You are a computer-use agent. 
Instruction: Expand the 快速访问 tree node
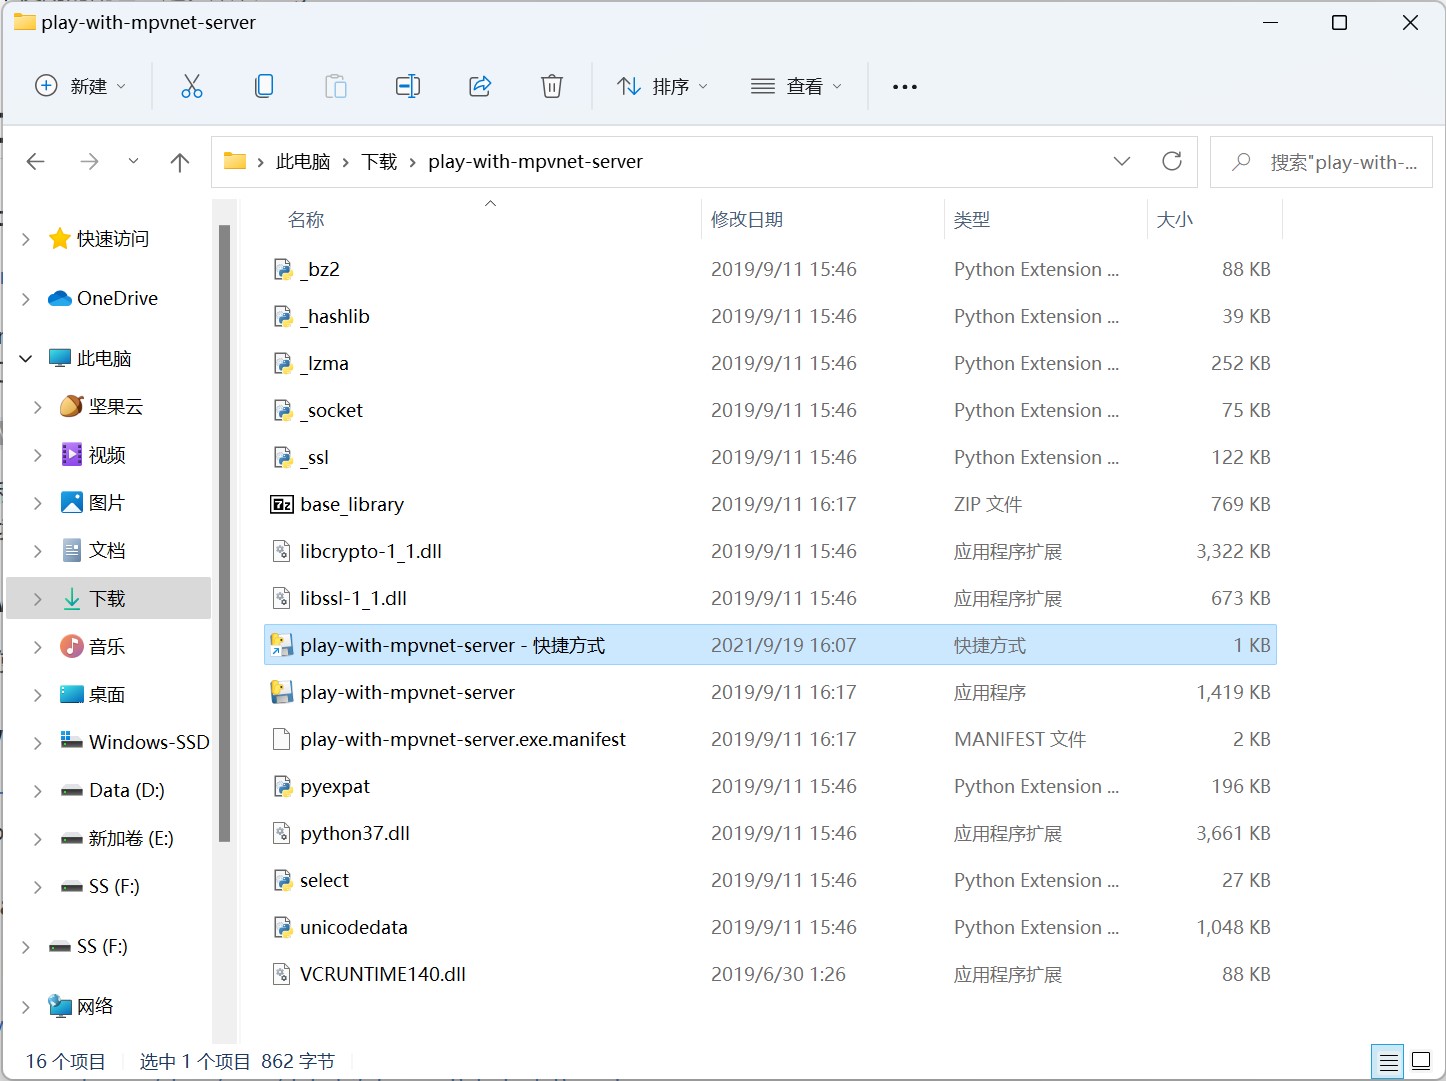26,239
